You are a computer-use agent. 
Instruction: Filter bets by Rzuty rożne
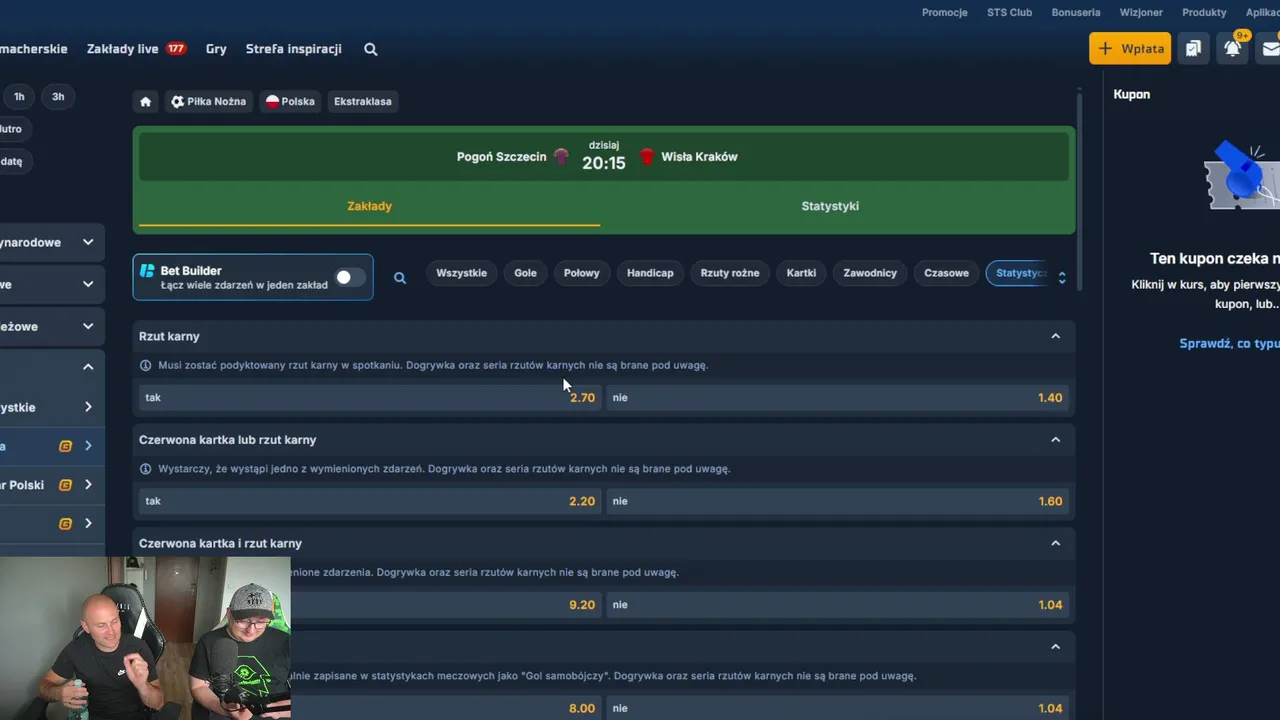click(x=730, y=273)
